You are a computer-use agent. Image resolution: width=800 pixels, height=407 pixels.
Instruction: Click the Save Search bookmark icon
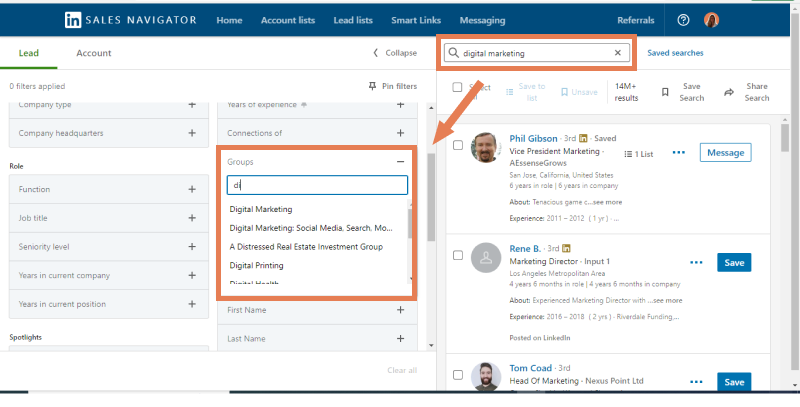665,92
